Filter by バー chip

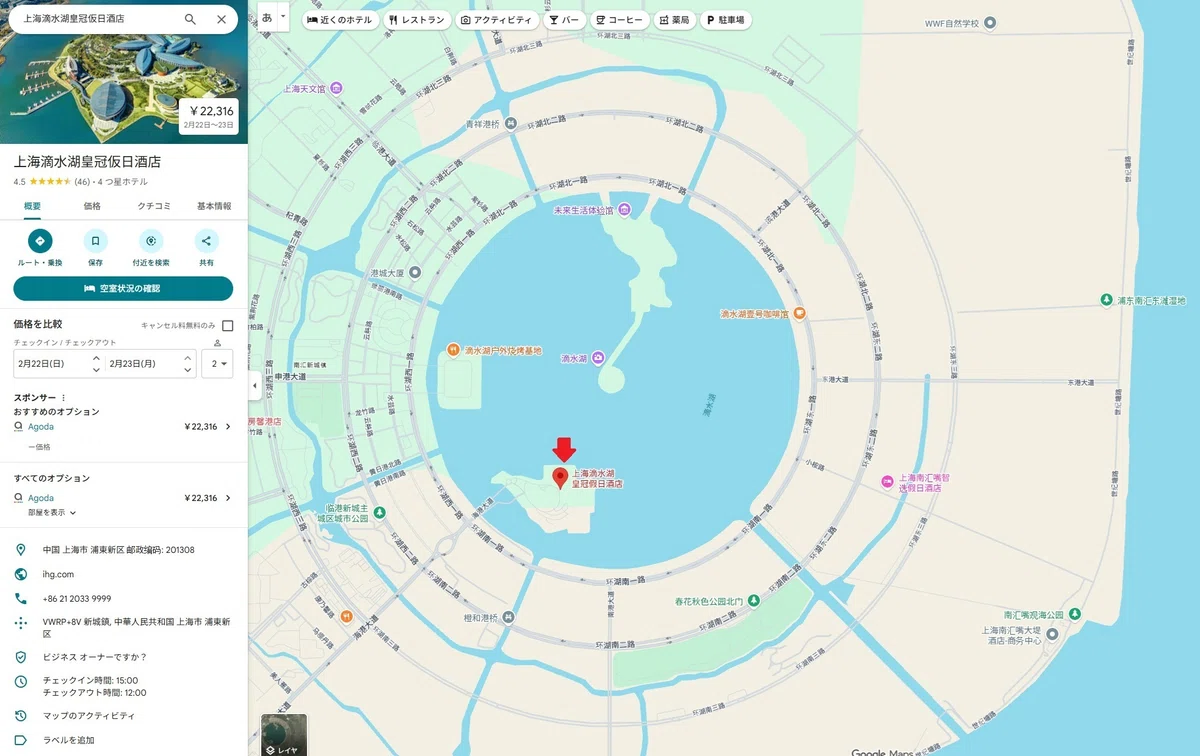pyautogui.click(x=564, y=20)
